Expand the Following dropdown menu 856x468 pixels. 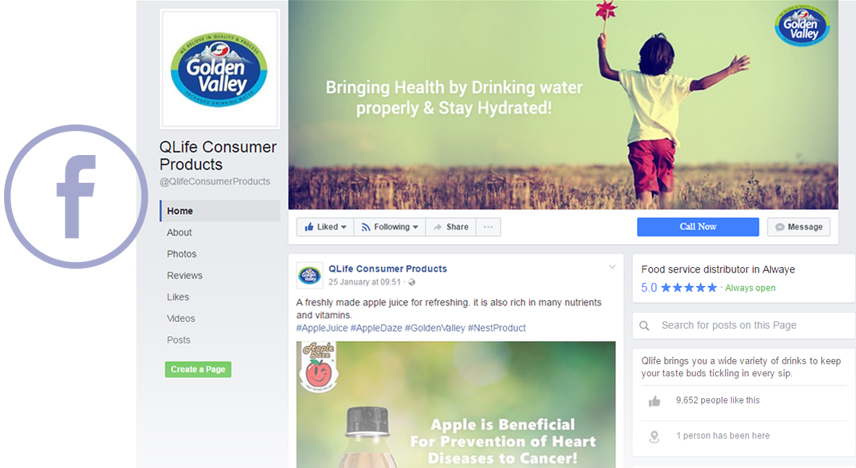[x=390, y=227]
